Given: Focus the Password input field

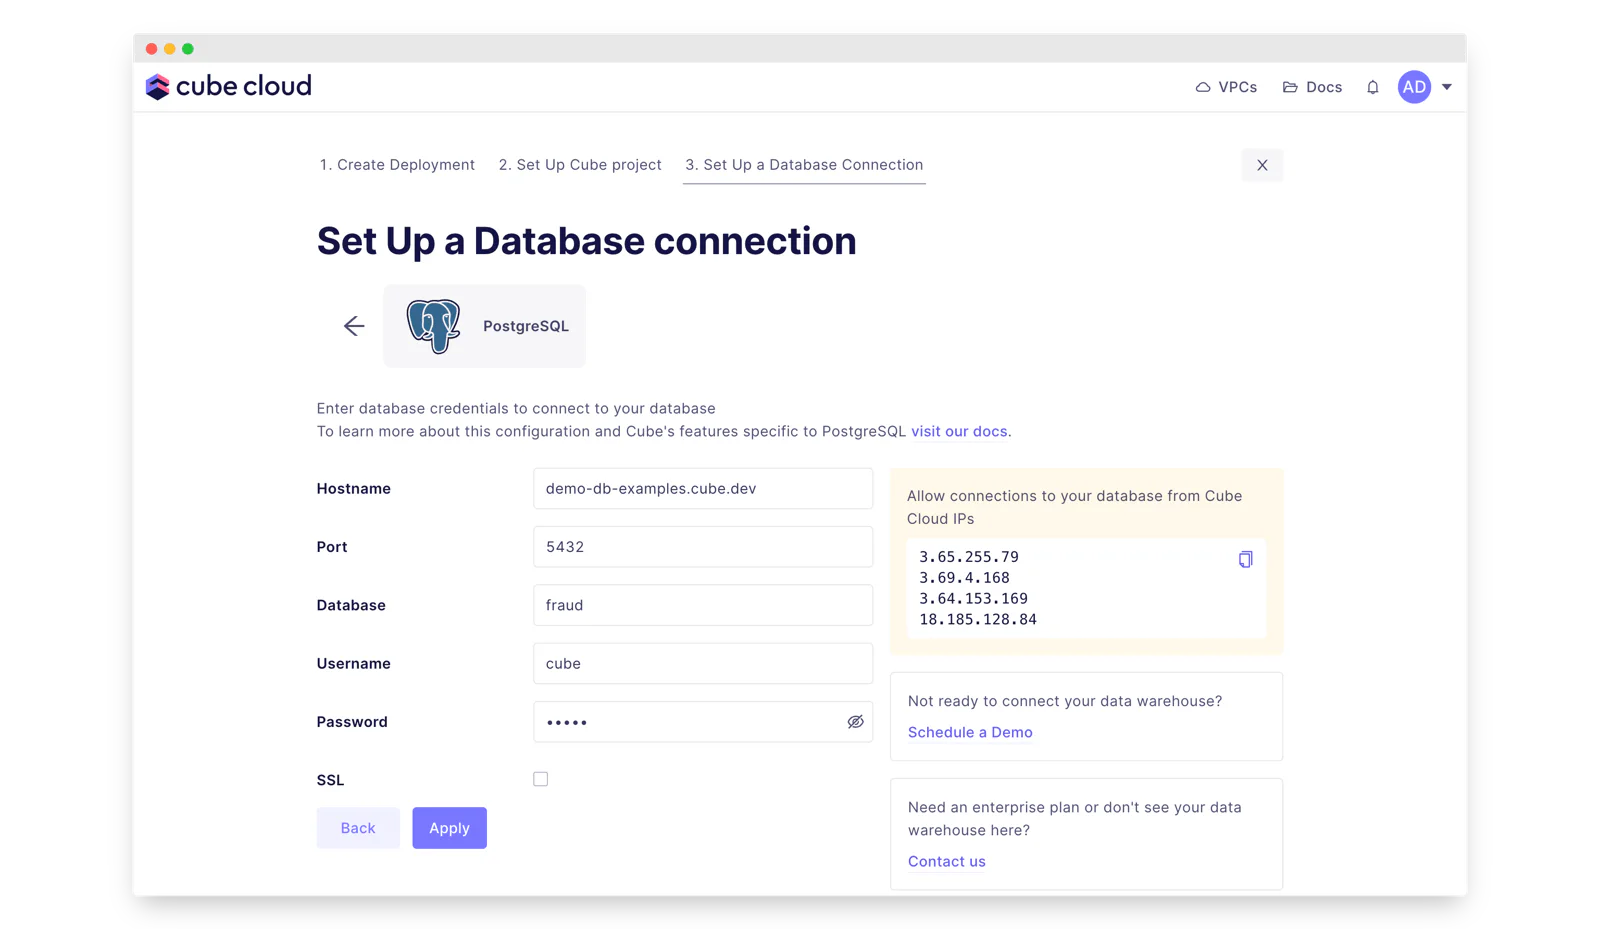Looking at the screenshot, I should [x=703, y=722].
